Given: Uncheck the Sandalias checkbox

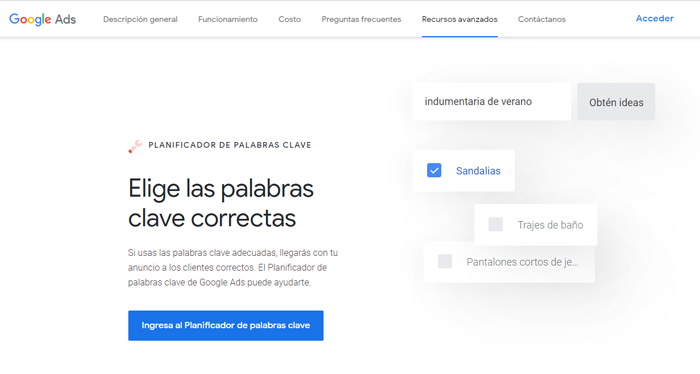Looking at the screenshot, I should click(434, 170).
